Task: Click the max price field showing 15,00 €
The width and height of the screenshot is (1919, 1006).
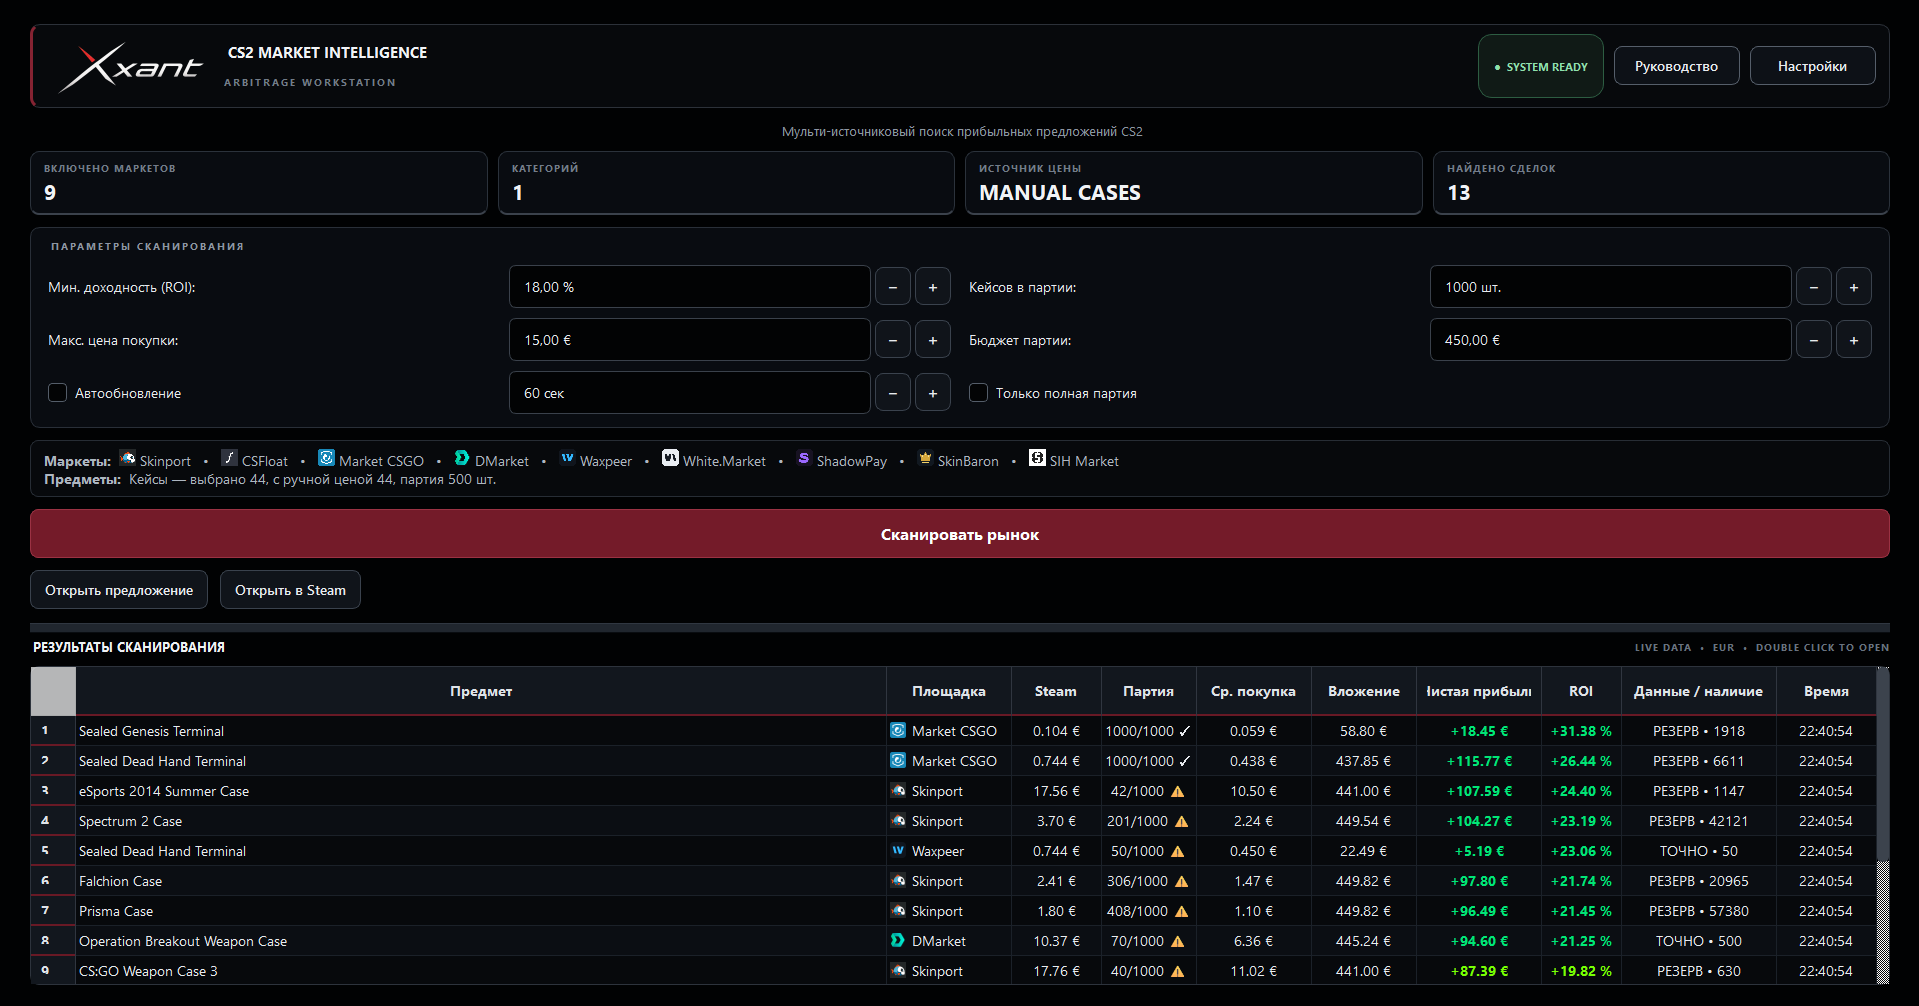Action: pyautogui.click(x=690, y=340)
